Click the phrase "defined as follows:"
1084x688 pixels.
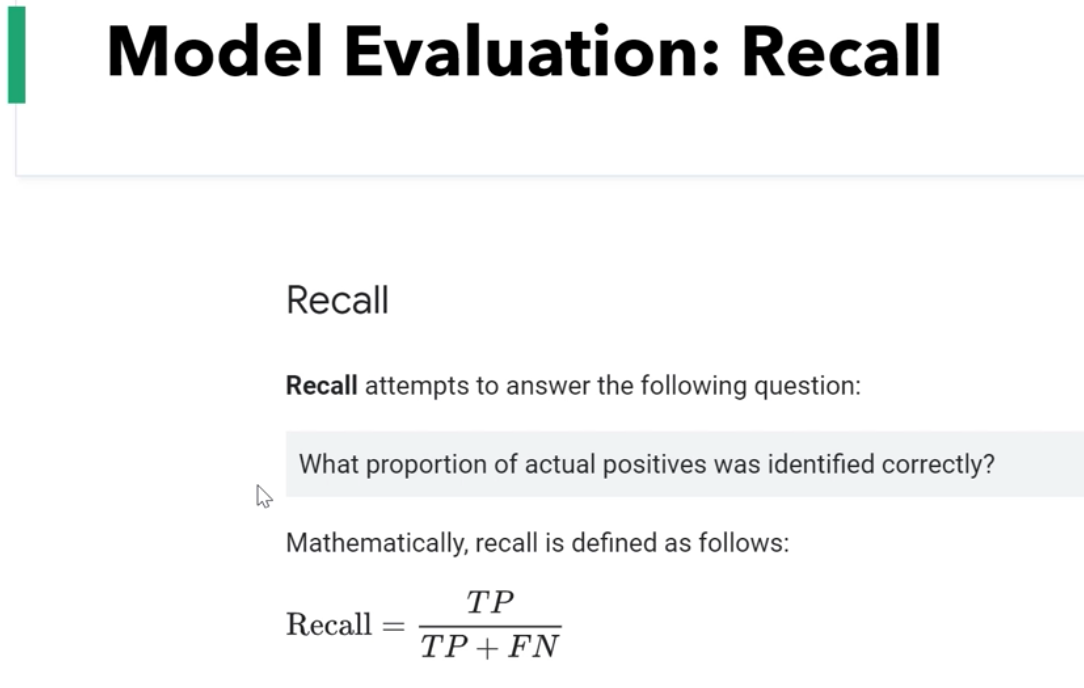click(708, 543)
